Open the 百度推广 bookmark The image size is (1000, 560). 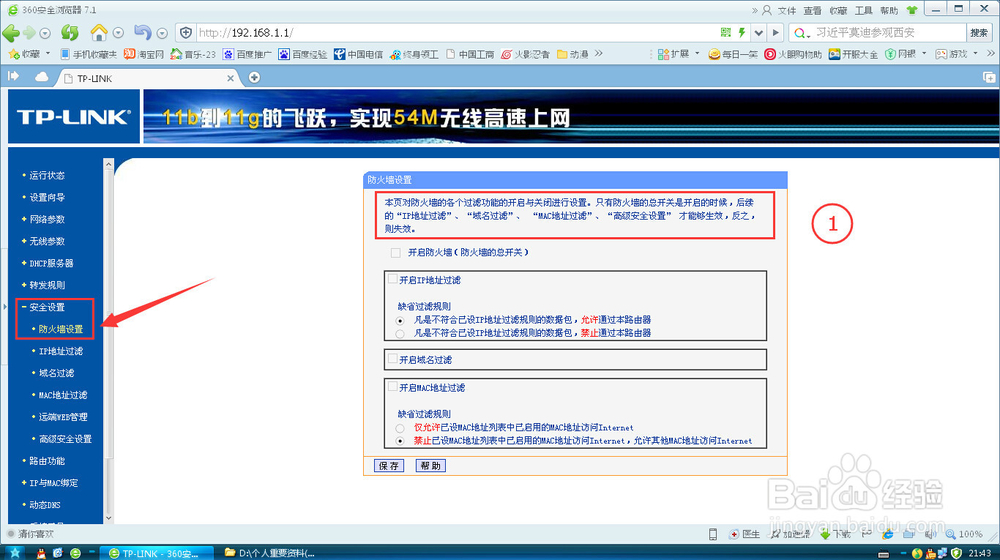tap(247, 54)
